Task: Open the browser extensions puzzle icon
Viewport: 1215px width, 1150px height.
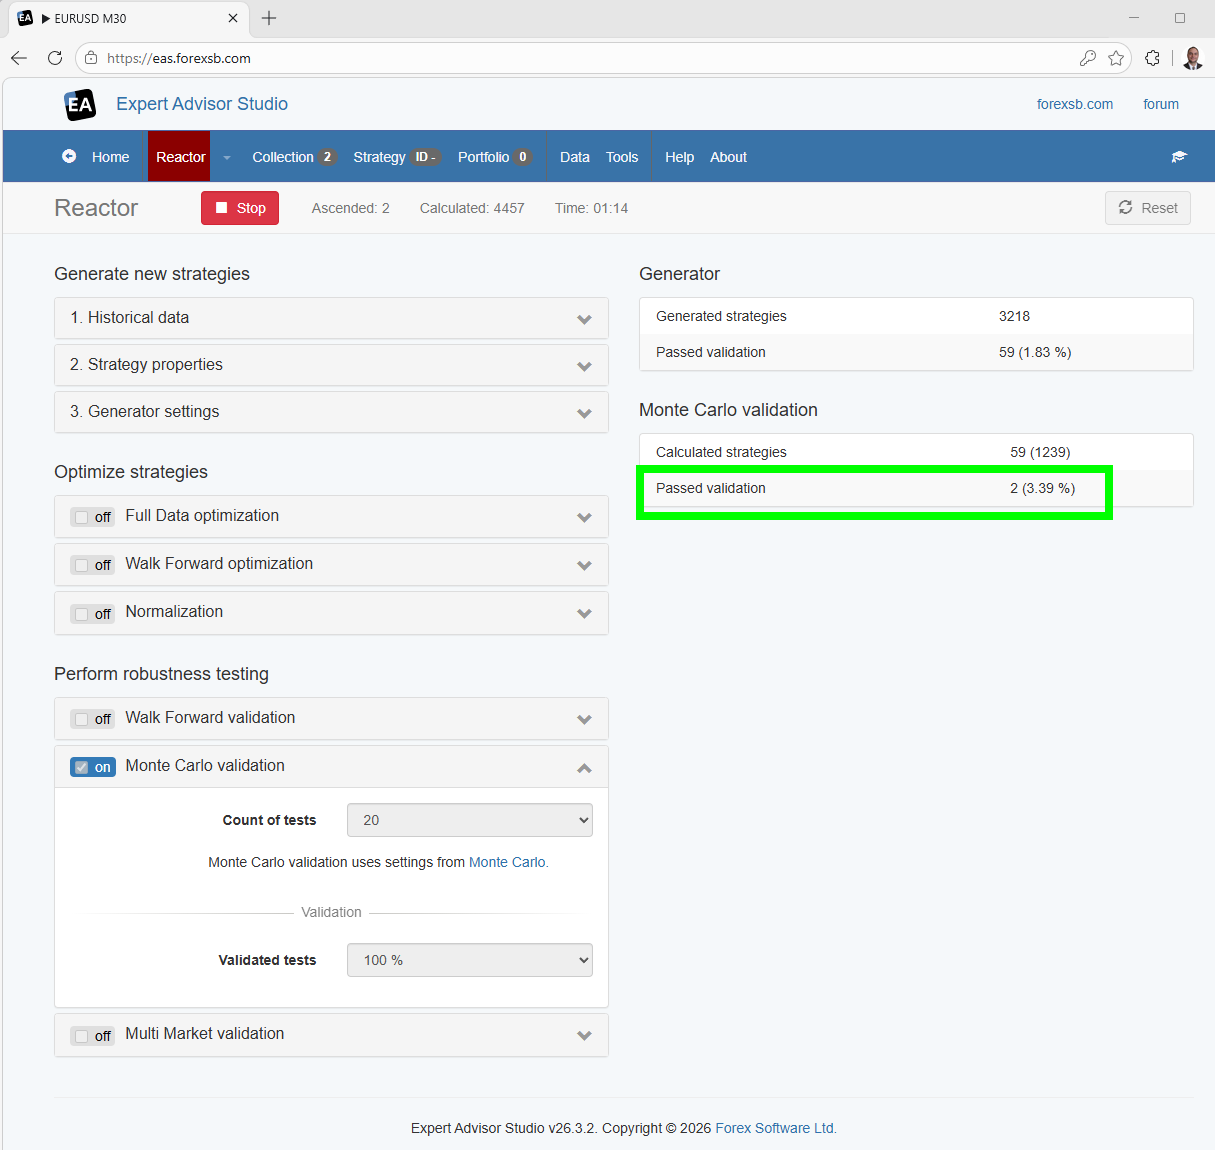Action: [x=1152, y=58]
